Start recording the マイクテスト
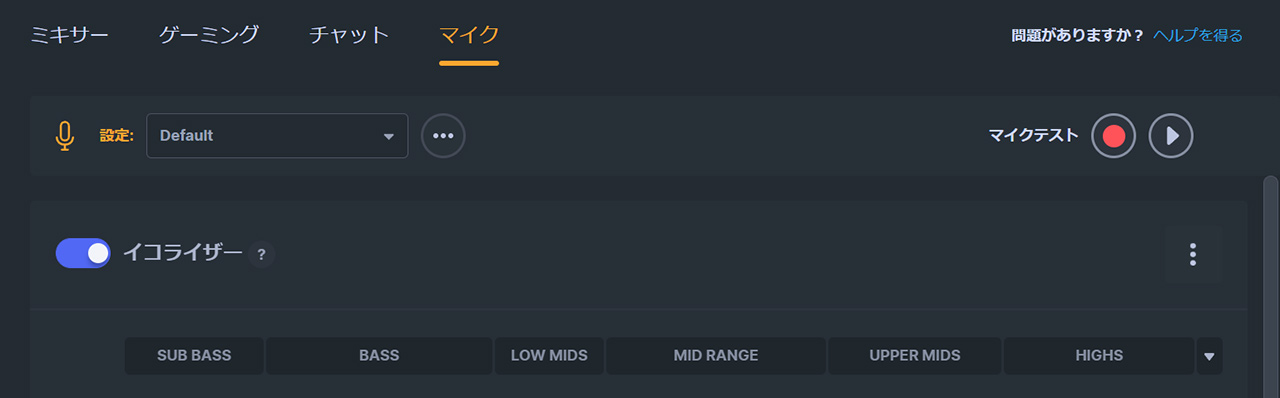The width and height of the screenshot is (1280, 398). [1114, 136]
